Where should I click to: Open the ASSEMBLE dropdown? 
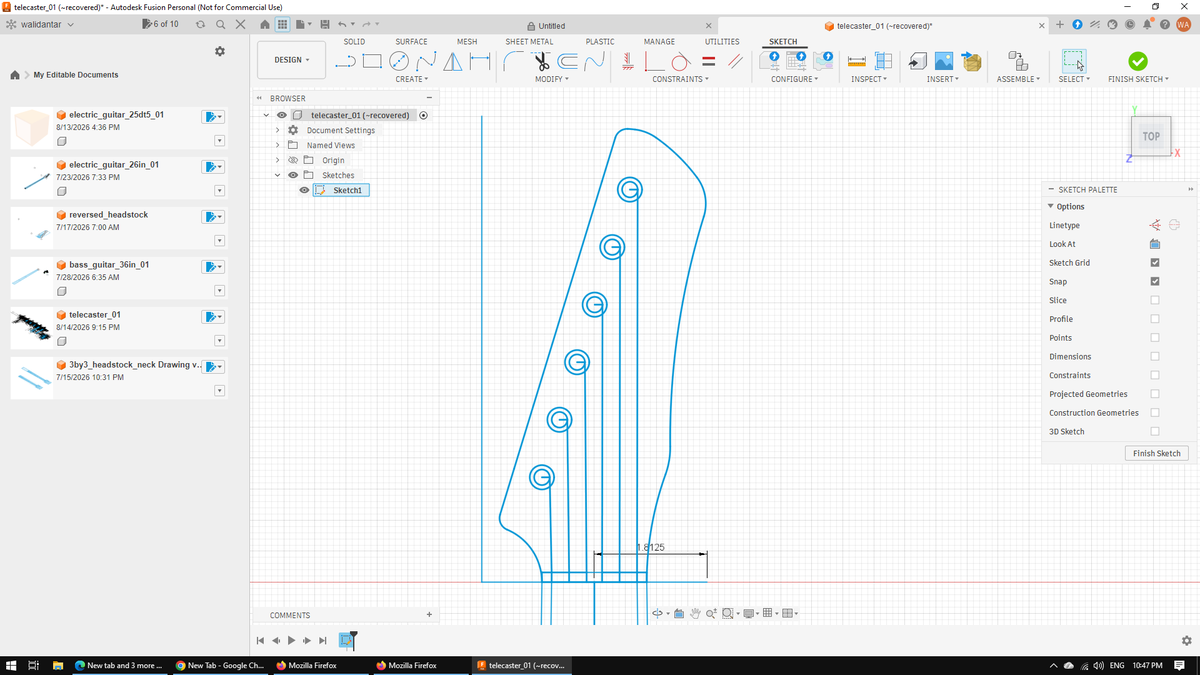coord(1019,79)
